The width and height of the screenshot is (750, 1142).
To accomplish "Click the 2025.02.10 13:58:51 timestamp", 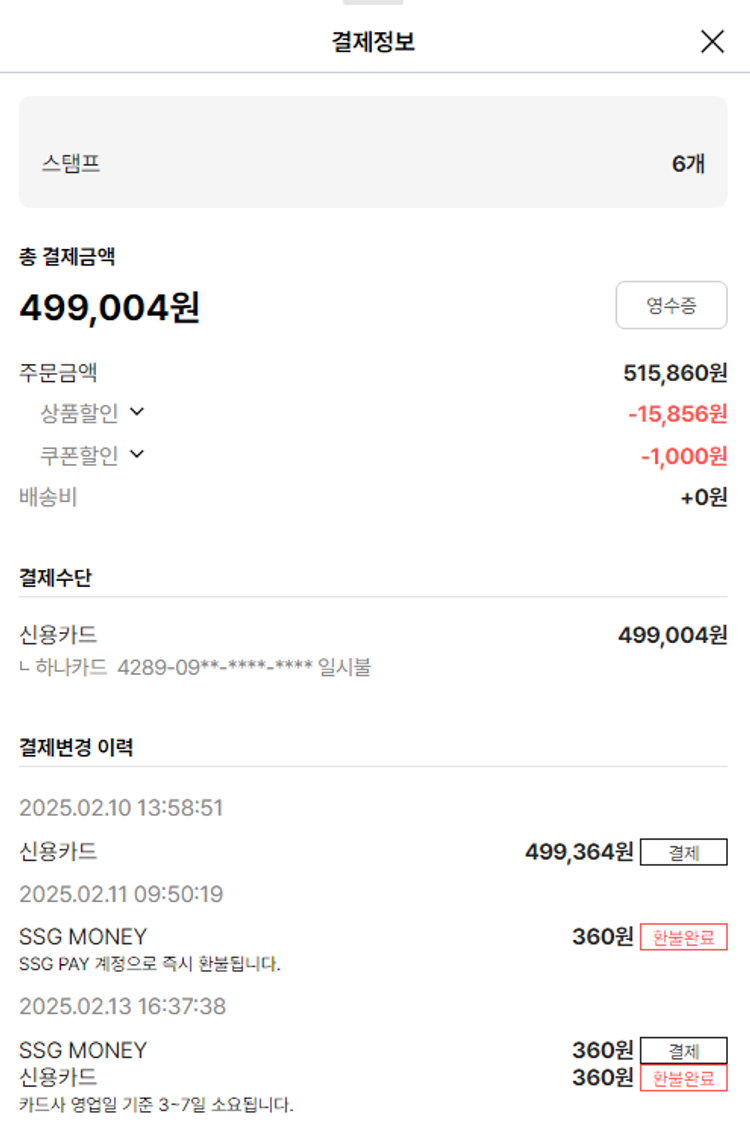I will tap(121, 808).
